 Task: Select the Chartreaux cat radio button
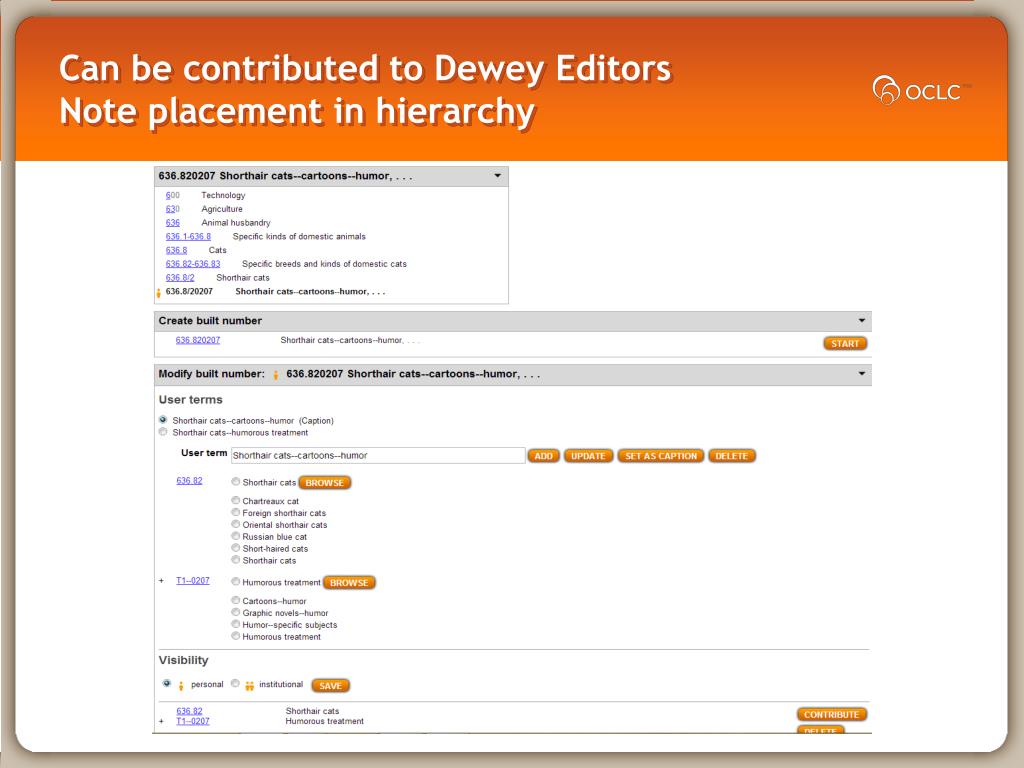coord(236,500)
